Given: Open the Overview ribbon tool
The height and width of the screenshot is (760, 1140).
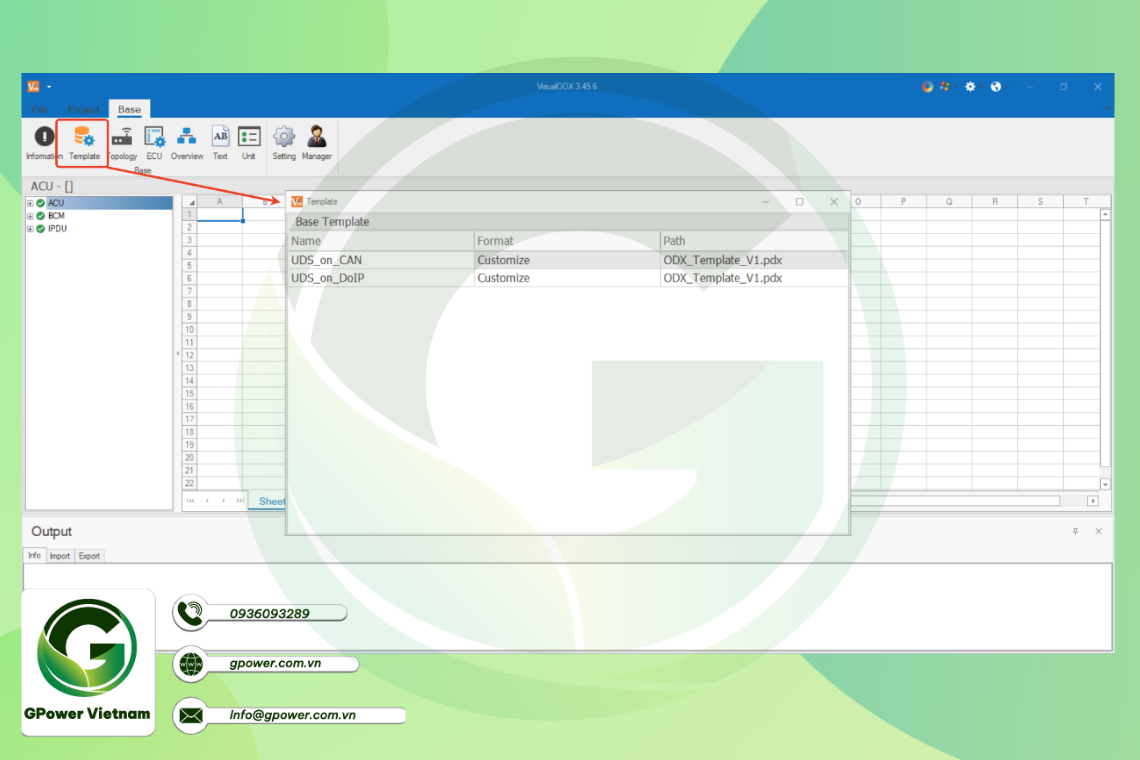Looking at the screenshot, I should [187, 143].
